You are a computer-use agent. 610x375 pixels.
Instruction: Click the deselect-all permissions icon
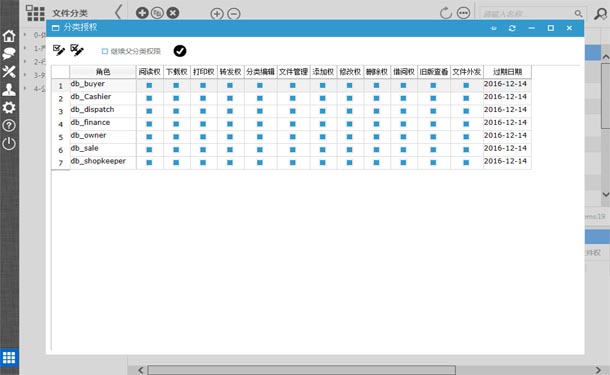click(x=77, y=50)
